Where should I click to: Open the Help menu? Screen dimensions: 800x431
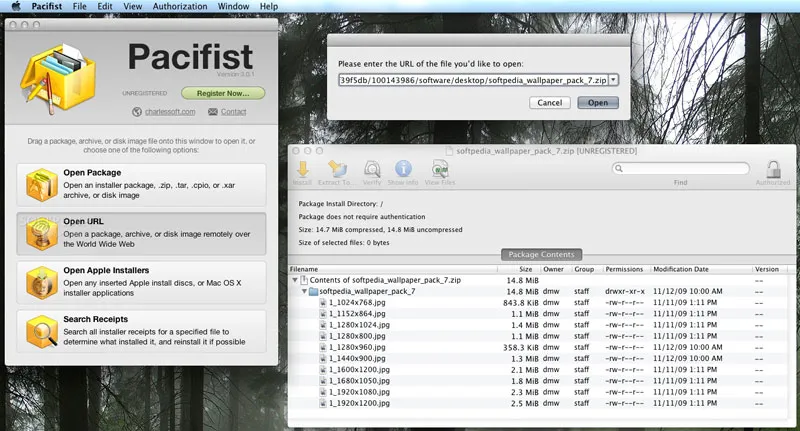[269, 6]
